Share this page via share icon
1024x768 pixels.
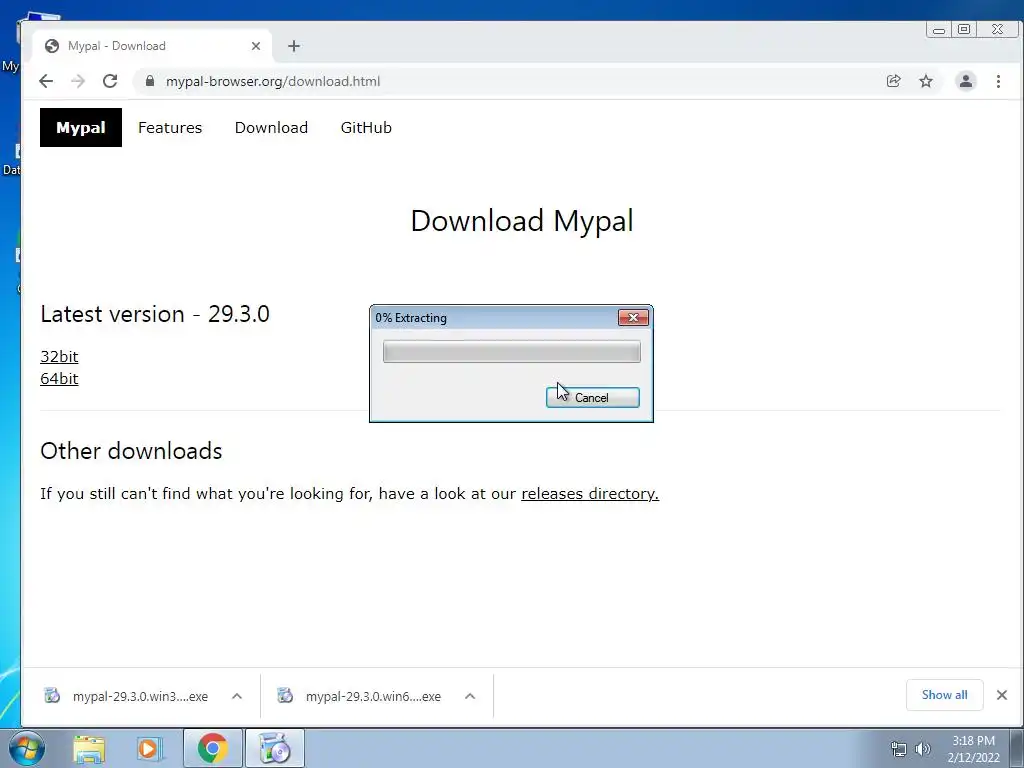[893, 81]
